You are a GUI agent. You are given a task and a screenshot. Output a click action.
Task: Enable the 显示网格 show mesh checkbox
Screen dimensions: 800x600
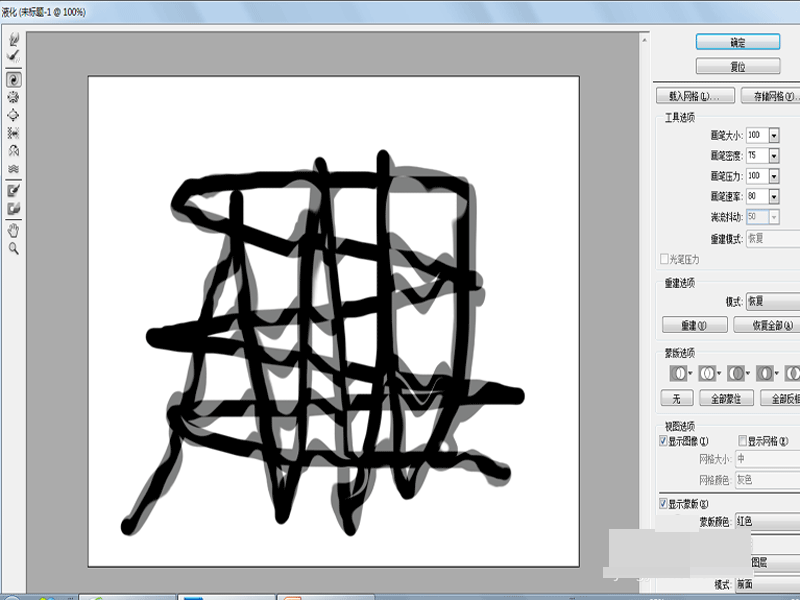click(x=742, y=441)
